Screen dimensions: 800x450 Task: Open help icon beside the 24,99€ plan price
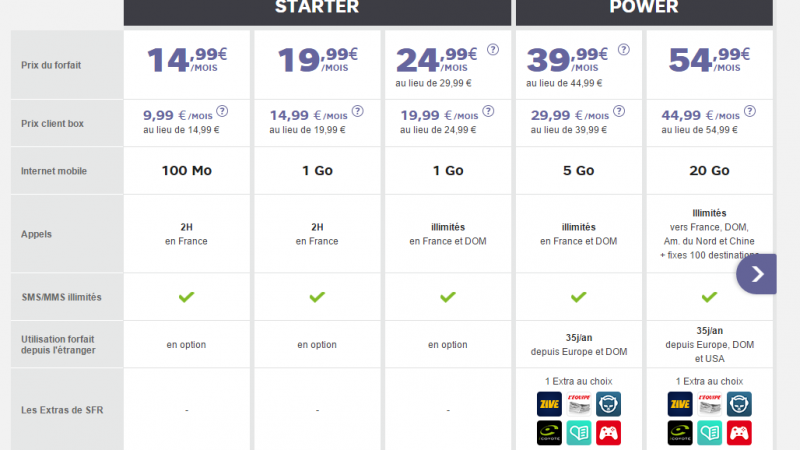point(493,49)
